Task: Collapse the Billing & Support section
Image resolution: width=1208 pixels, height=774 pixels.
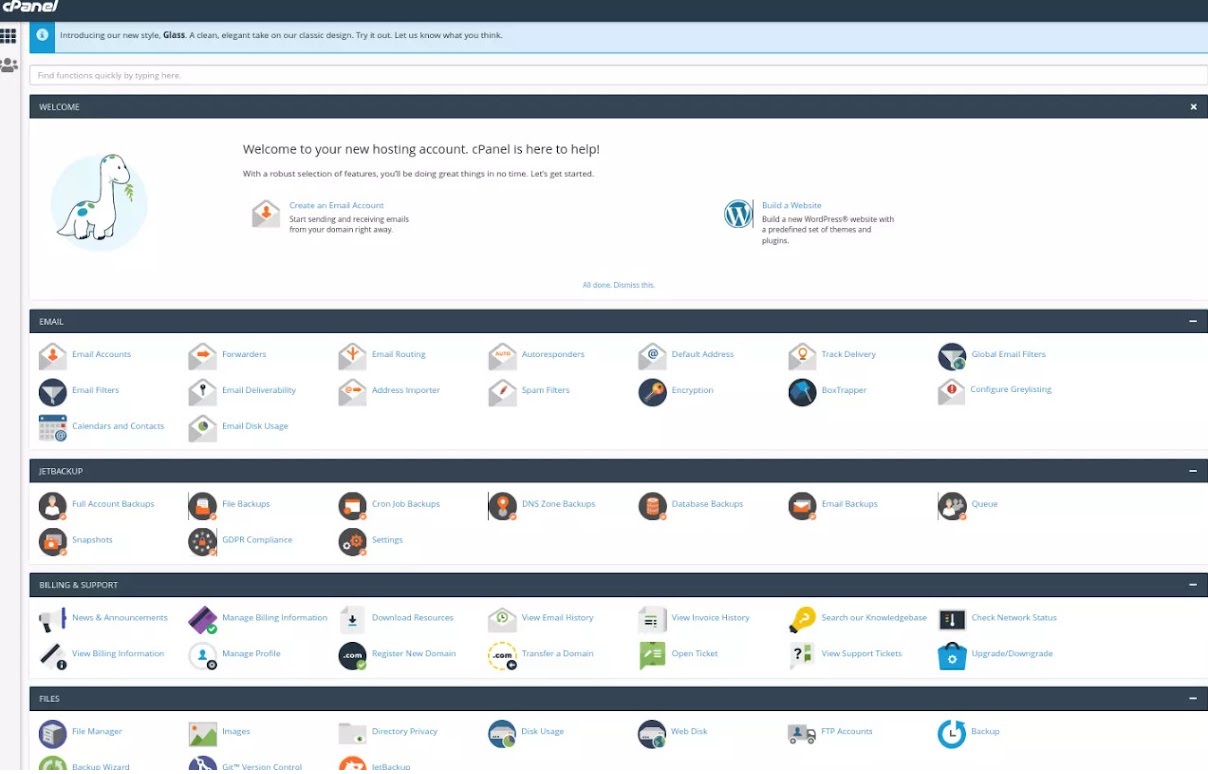Action: click(x=1193, y=585)
